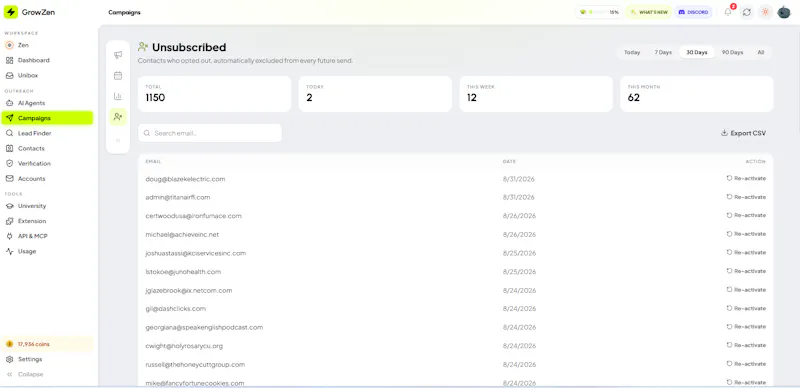Viewport: 800px width, 388px height.
Task: Open Settings gear in sidebar
Action: pyautogui.click(x=47, y=359)
